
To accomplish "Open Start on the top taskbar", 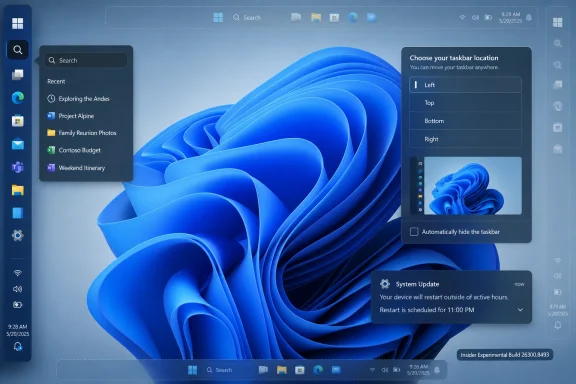I will point(218,17).
